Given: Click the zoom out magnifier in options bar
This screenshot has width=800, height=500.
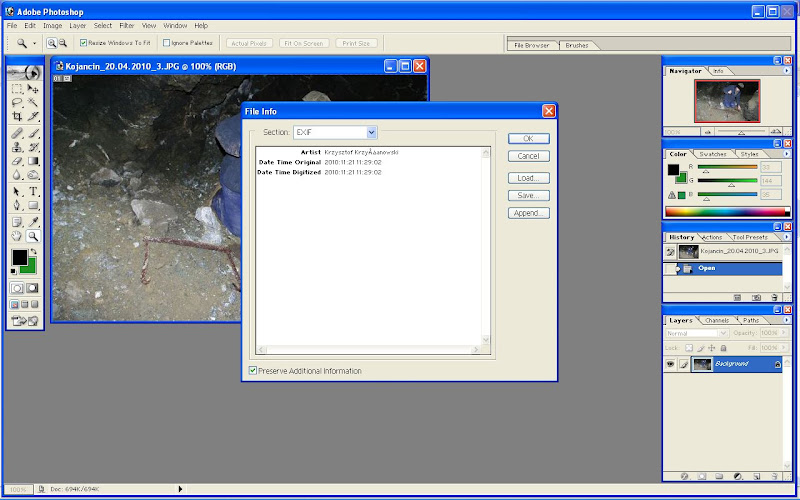Looking at the screenshot, I should click(63, 43).
